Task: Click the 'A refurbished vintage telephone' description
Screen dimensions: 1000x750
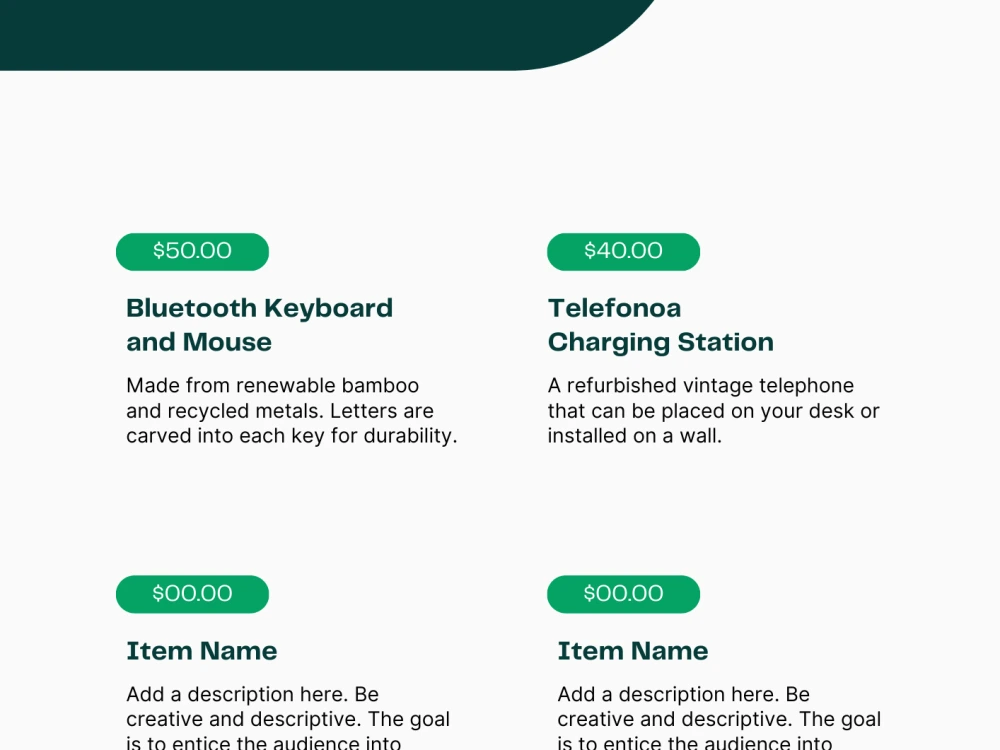Action: (714, 411)
